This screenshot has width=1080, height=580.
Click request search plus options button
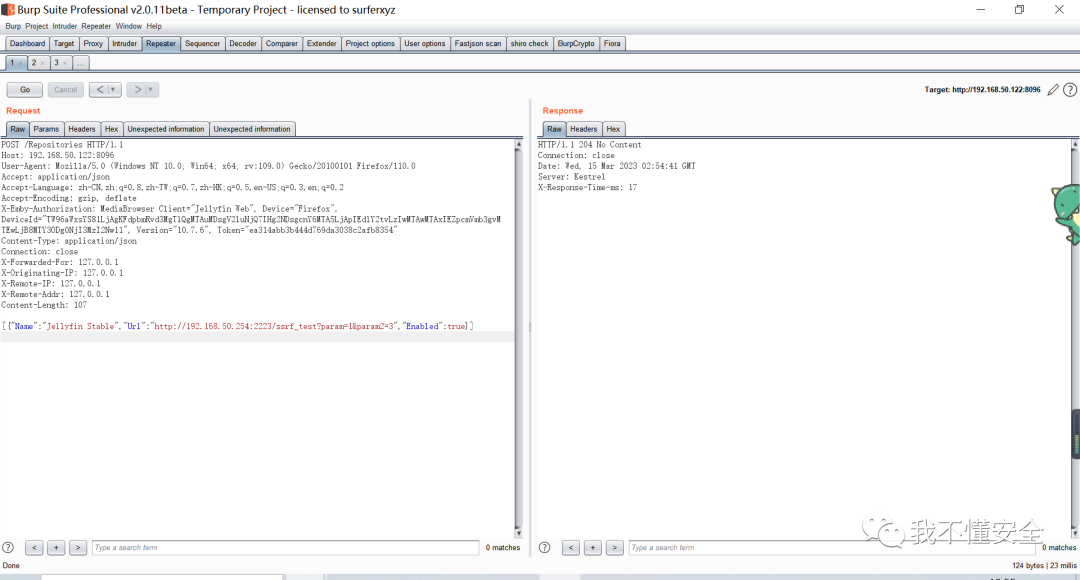point(56,548)
